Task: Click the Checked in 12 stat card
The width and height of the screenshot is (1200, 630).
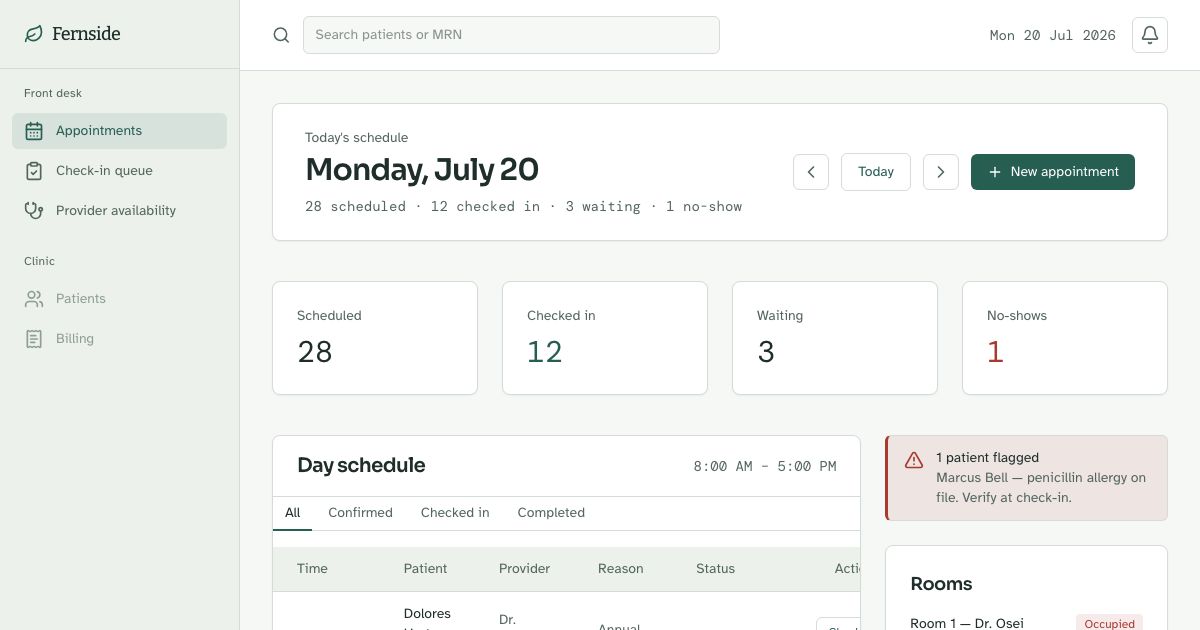Action: tap(605, 338)
